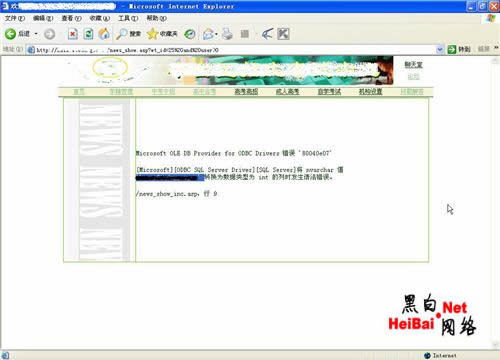Open the 聊天室 chat room link
Image resolution: width=500 pixels, height=360 pixels.
pos(413,65)
